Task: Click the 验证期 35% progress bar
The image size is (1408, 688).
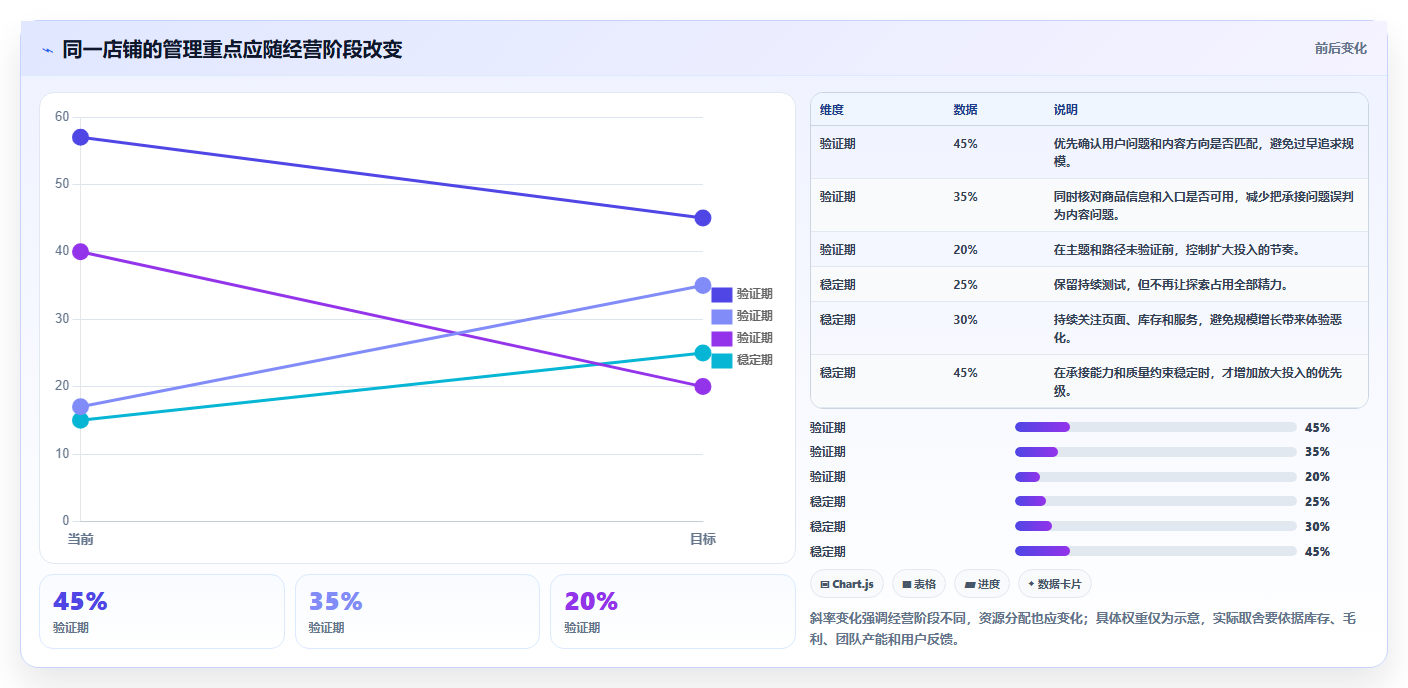Action: [1155, 452]
